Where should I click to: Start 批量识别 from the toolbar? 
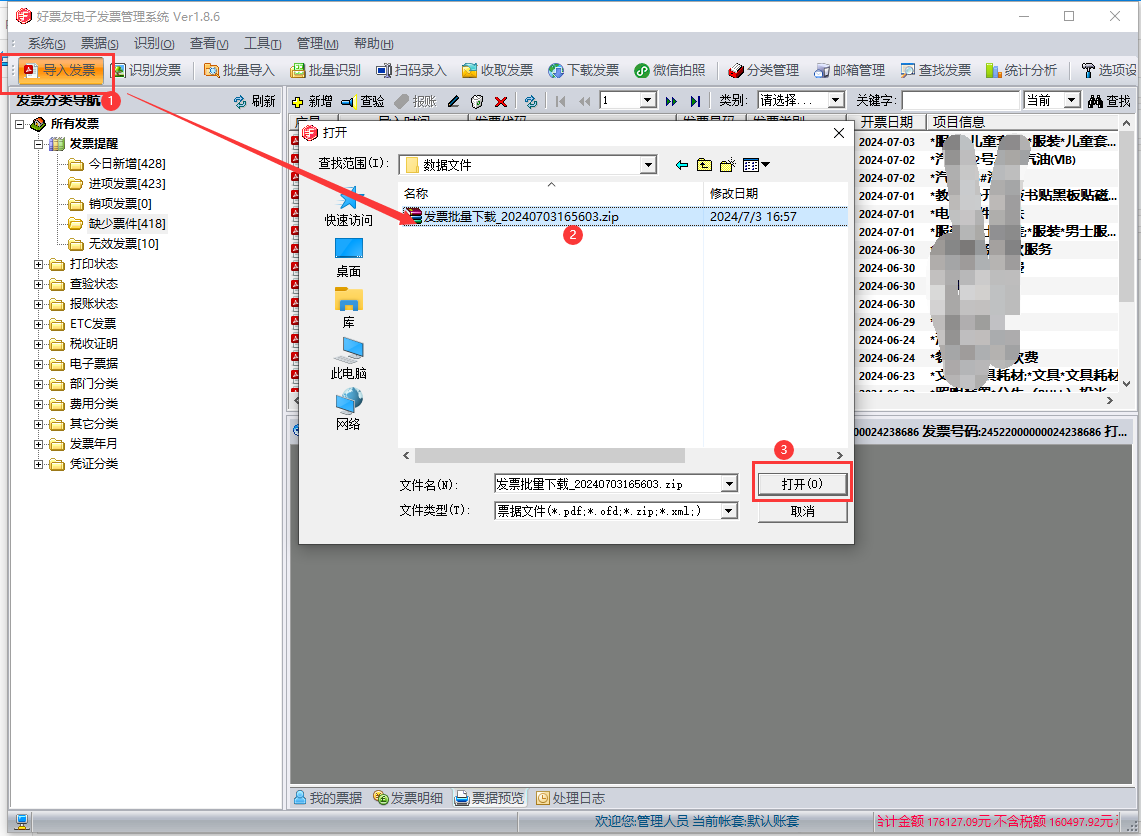pyautogui.click(x=325, y=71)
